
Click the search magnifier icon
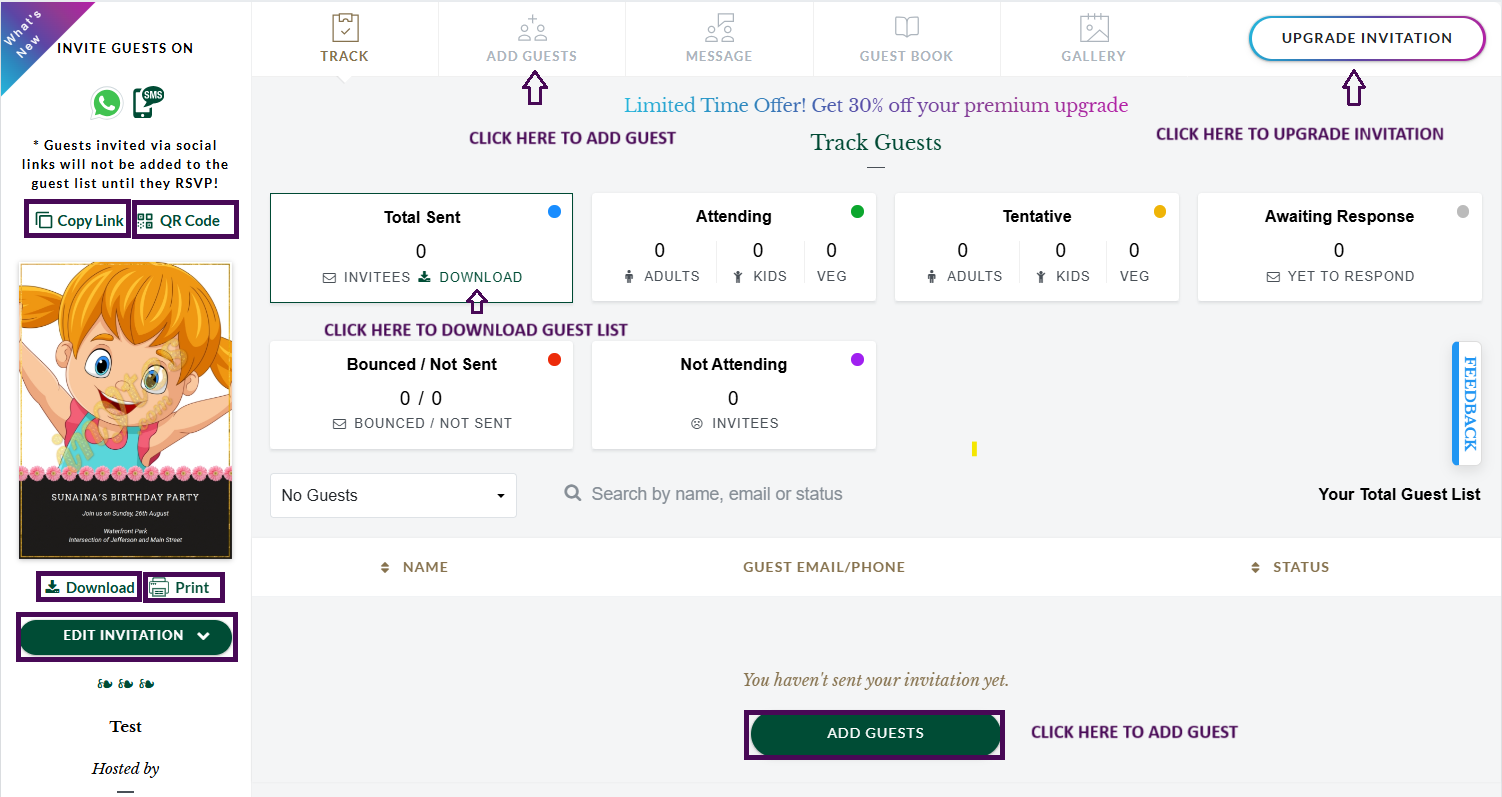pyautogui.click(x=573, y=493)
